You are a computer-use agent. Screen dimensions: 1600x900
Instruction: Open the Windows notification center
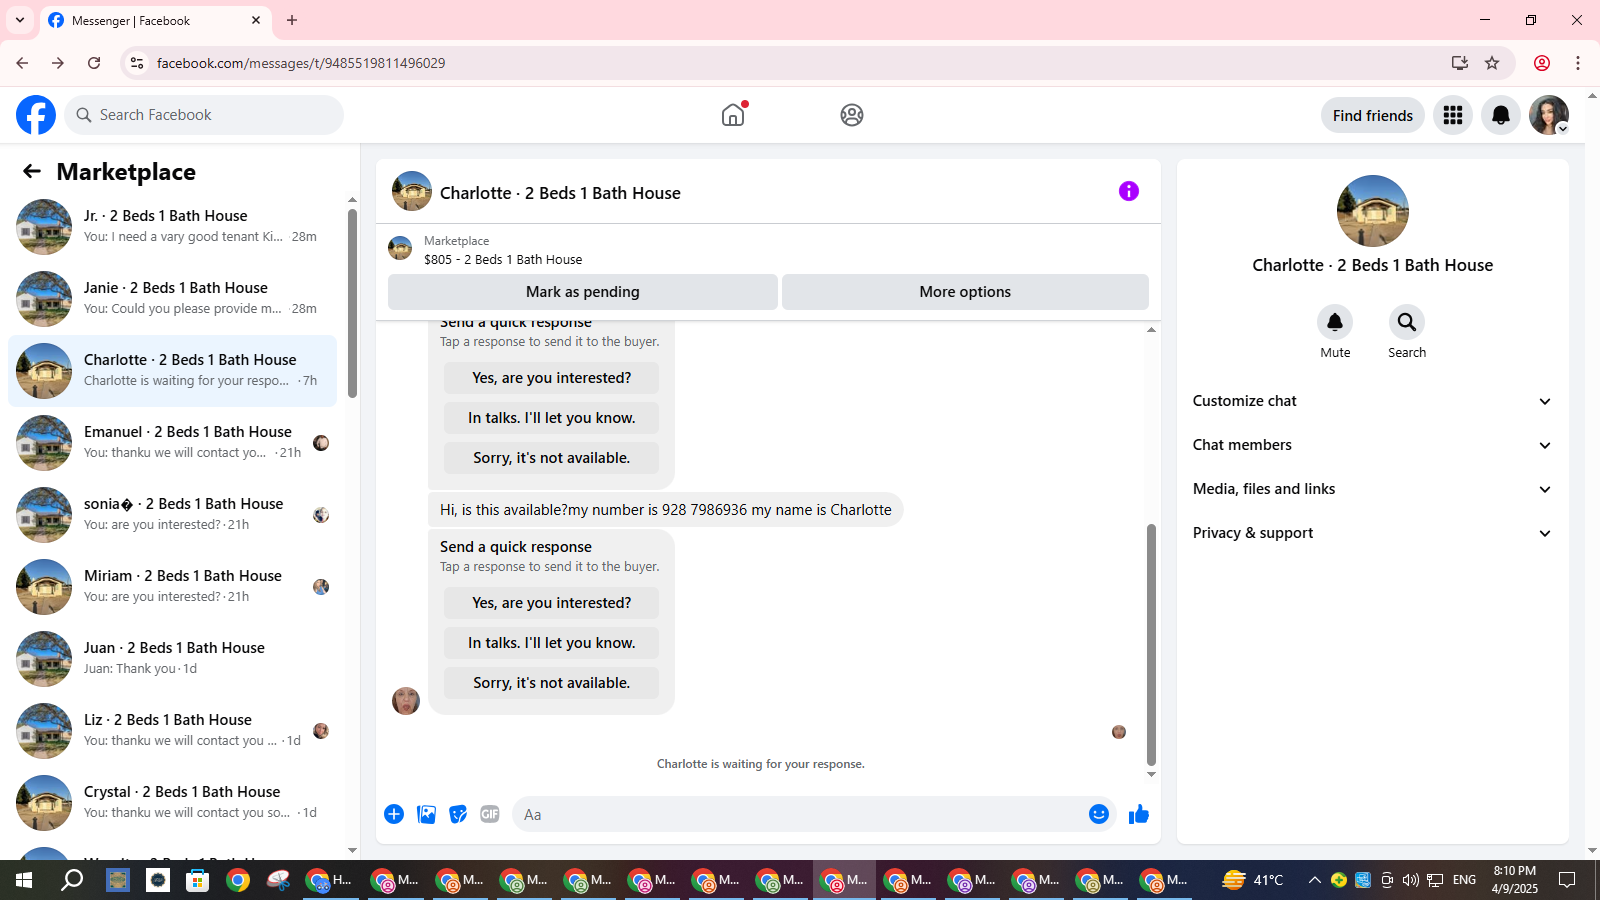(1567, 880)
